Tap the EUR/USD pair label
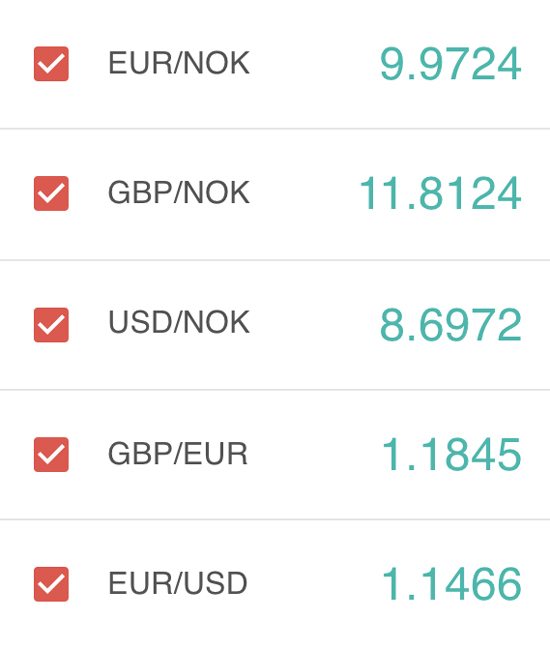Screen dimensions: 550x650 point(178,583)
